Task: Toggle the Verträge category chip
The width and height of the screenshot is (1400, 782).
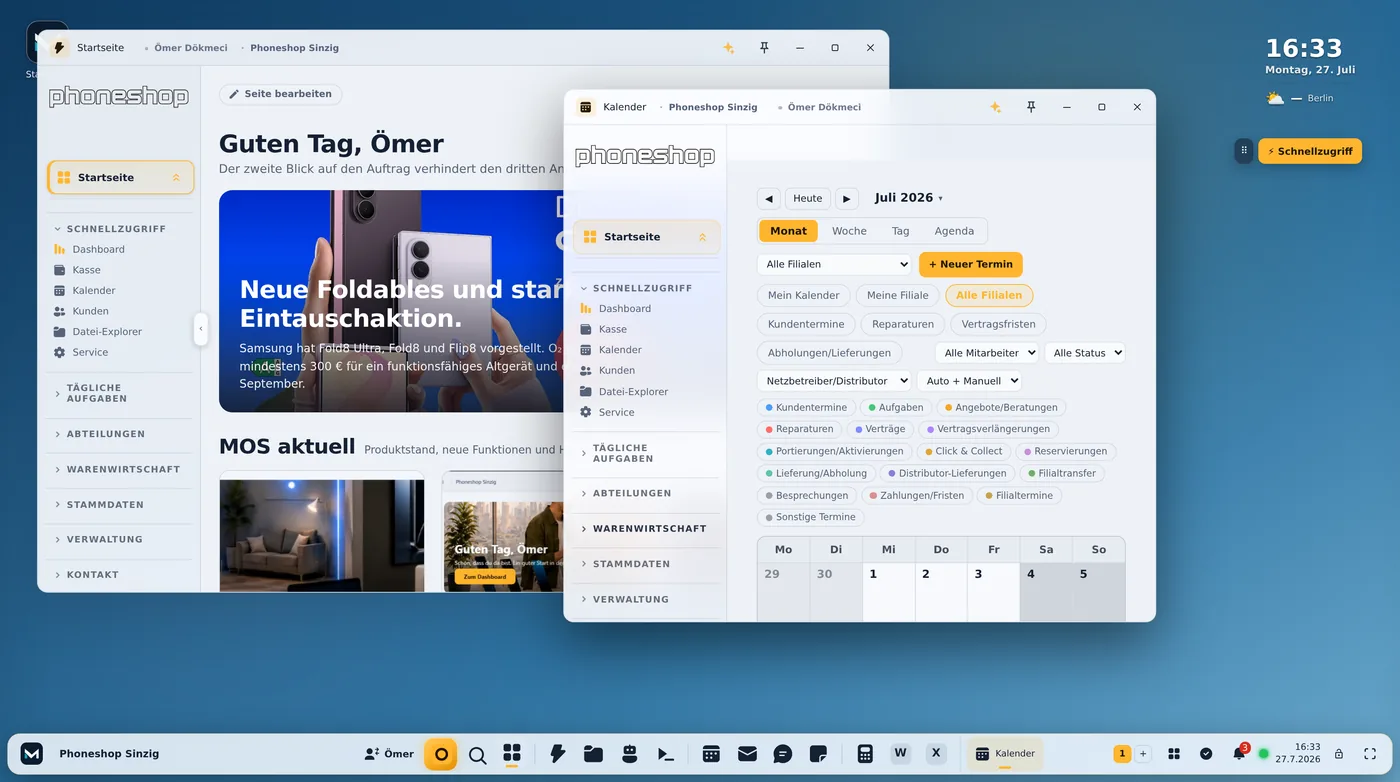Action: (x=880, y=429)
